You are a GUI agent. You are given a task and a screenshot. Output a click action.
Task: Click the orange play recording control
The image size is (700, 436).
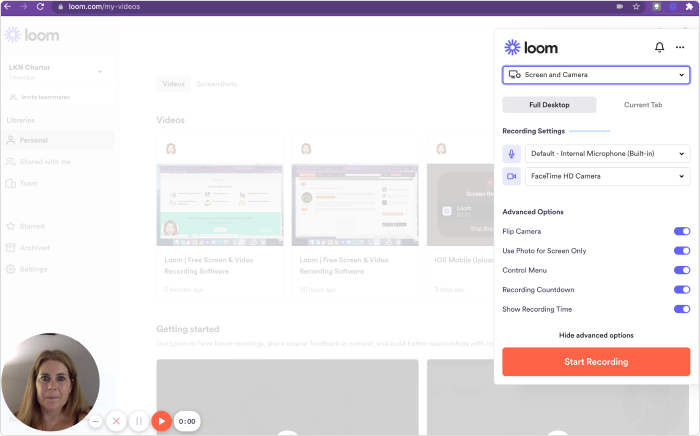tap(162, 421)
